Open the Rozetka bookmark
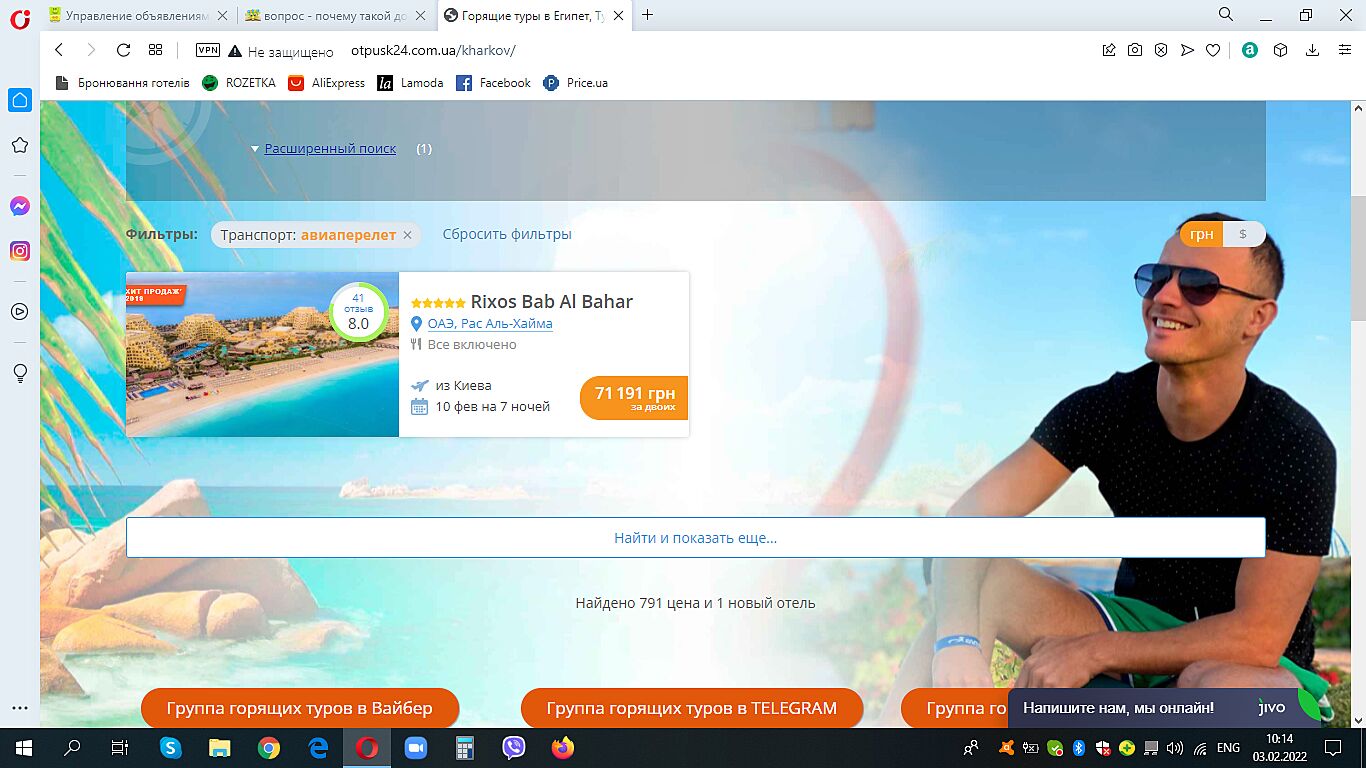Viewport: 1366px width, 768px height. (x=240, y=83)
